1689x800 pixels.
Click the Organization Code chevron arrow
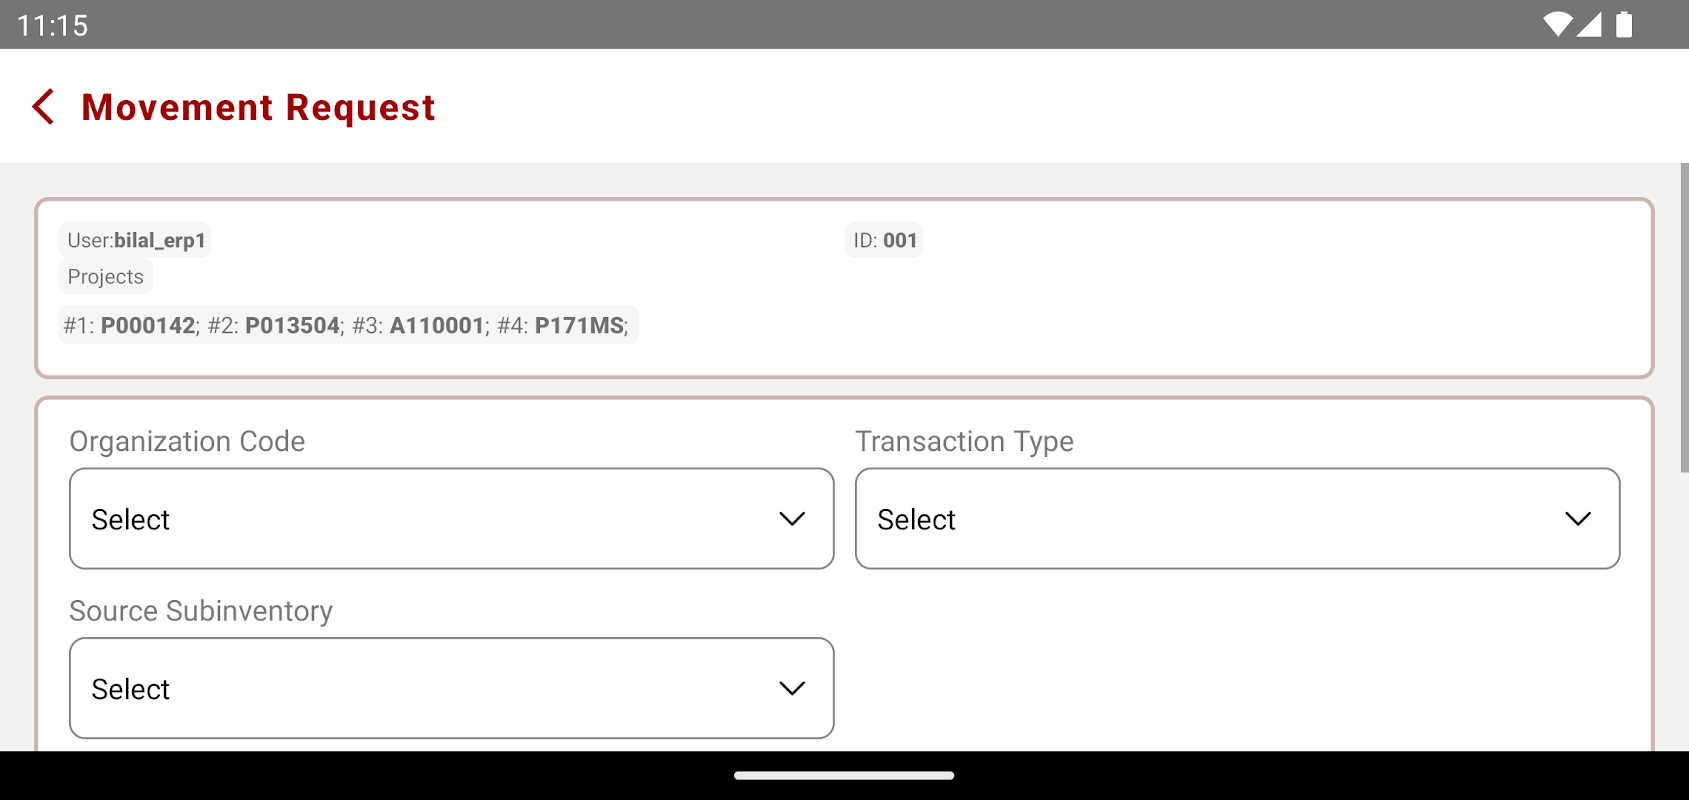coord(792,519)
